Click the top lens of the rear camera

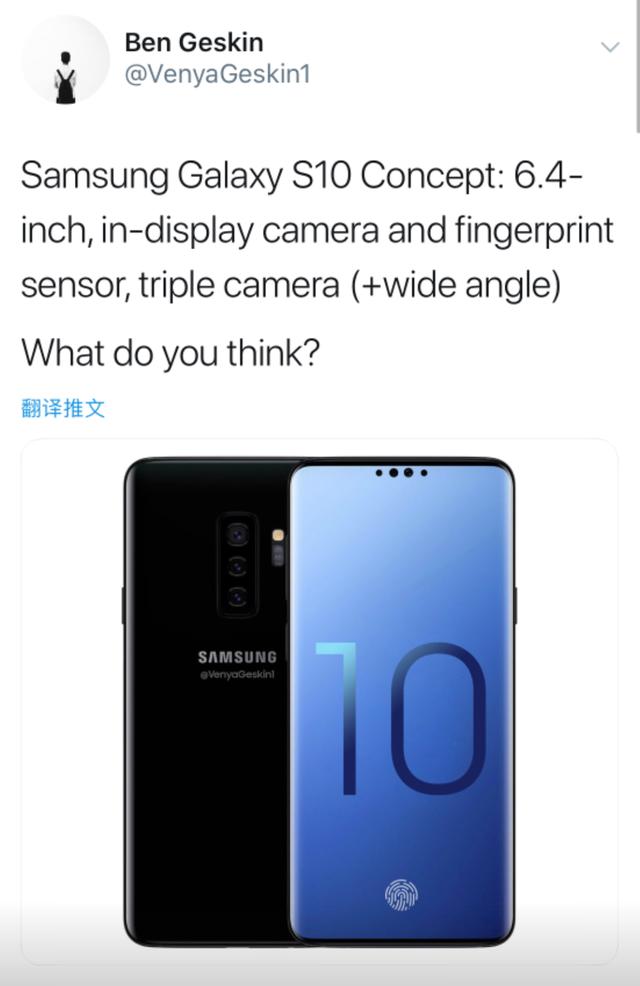(238, 536)
